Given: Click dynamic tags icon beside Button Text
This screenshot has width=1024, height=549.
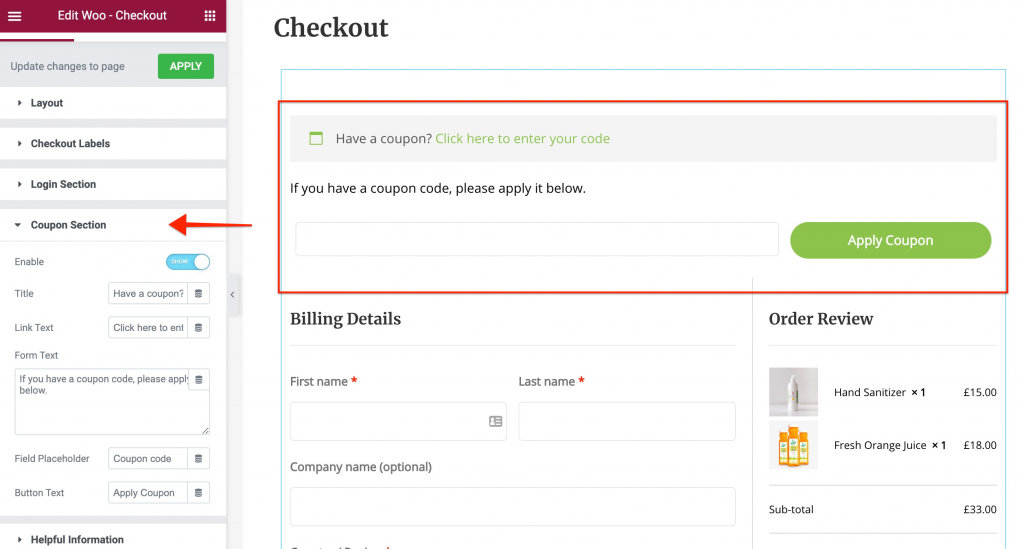Looking at the screenshot, I should (x=199, y=493).
